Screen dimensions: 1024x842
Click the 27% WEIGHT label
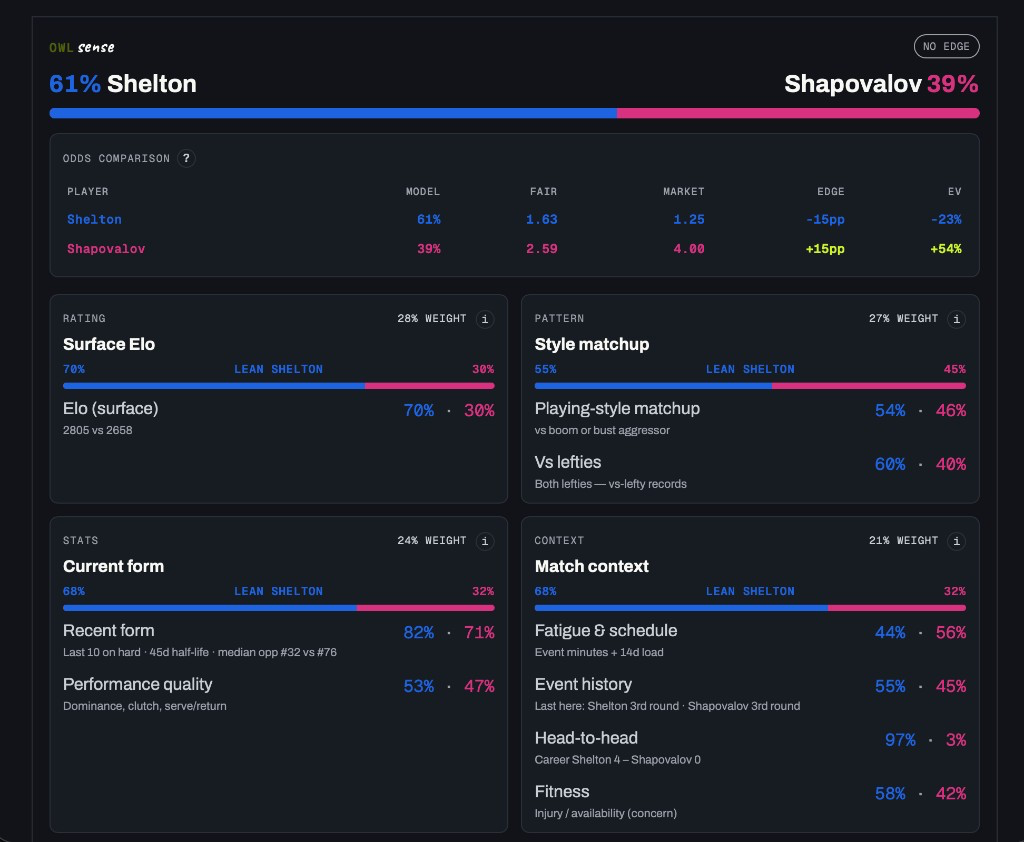903,318
